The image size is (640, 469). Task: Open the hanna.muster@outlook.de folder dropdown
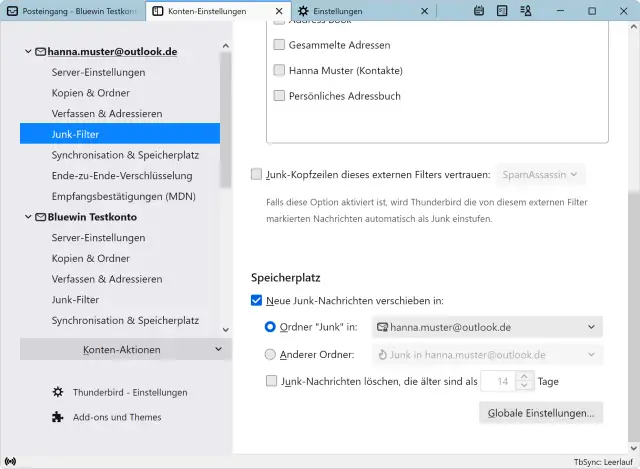487,327
